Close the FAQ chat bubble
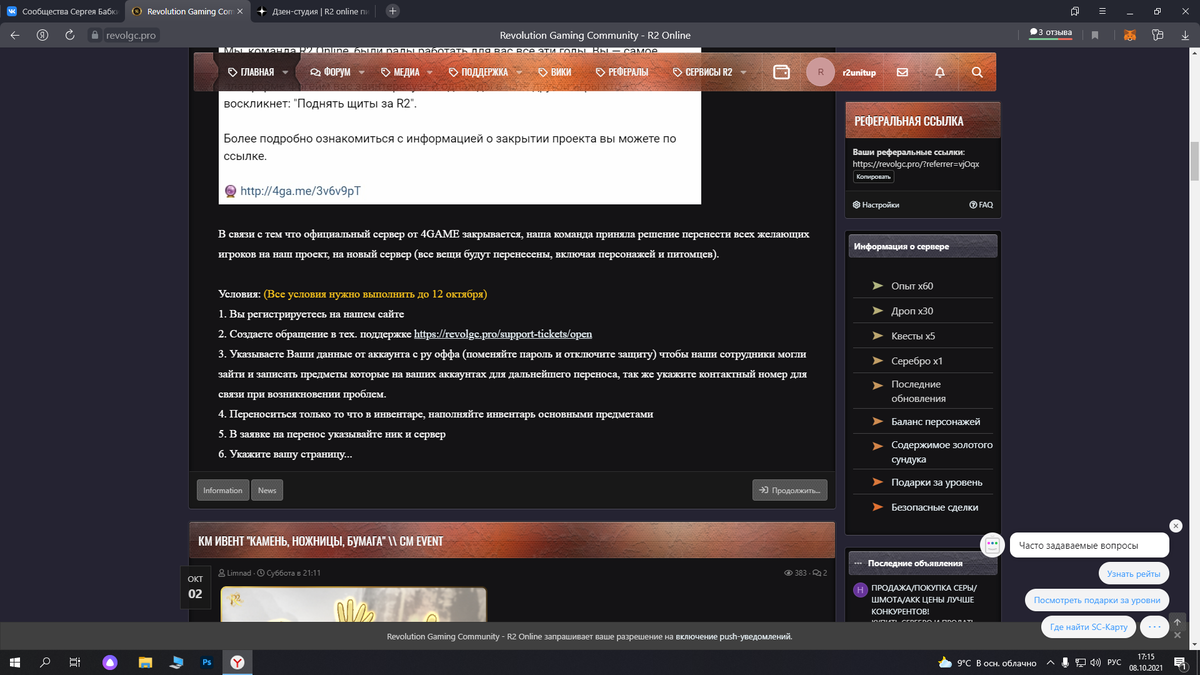 click(1176, 526)
